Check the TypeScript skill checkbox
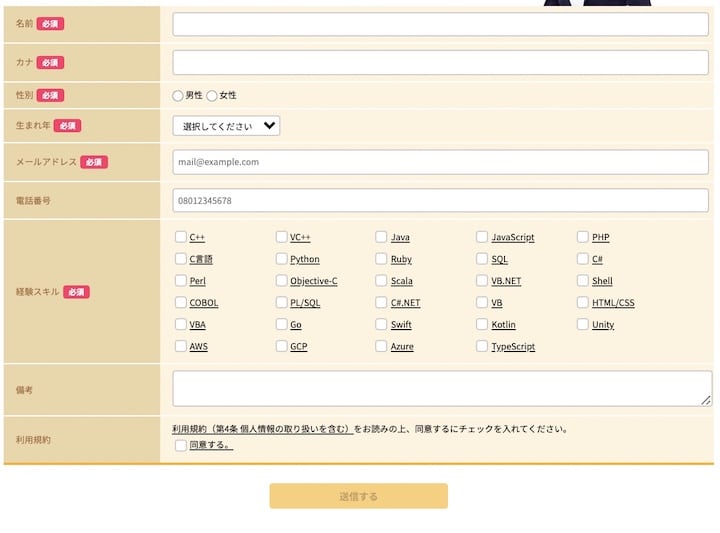720x533 pixels. [483, 346]
